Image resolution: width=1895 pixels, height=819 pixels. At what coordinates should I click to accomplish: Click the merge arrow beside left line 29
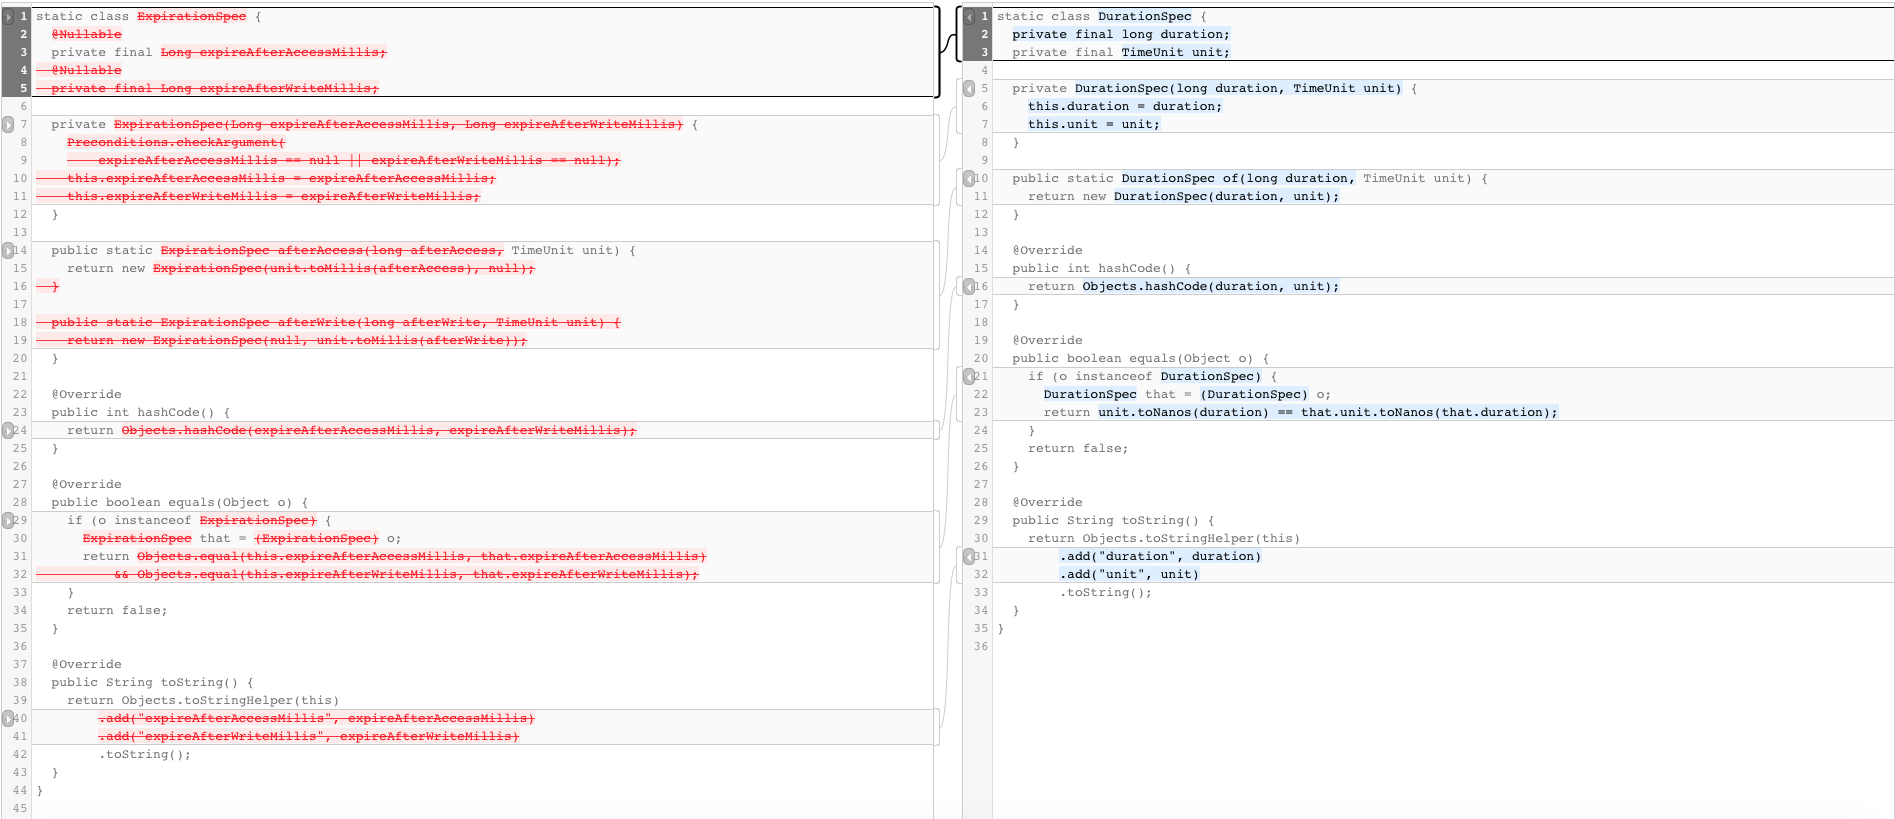coord(9,521)
